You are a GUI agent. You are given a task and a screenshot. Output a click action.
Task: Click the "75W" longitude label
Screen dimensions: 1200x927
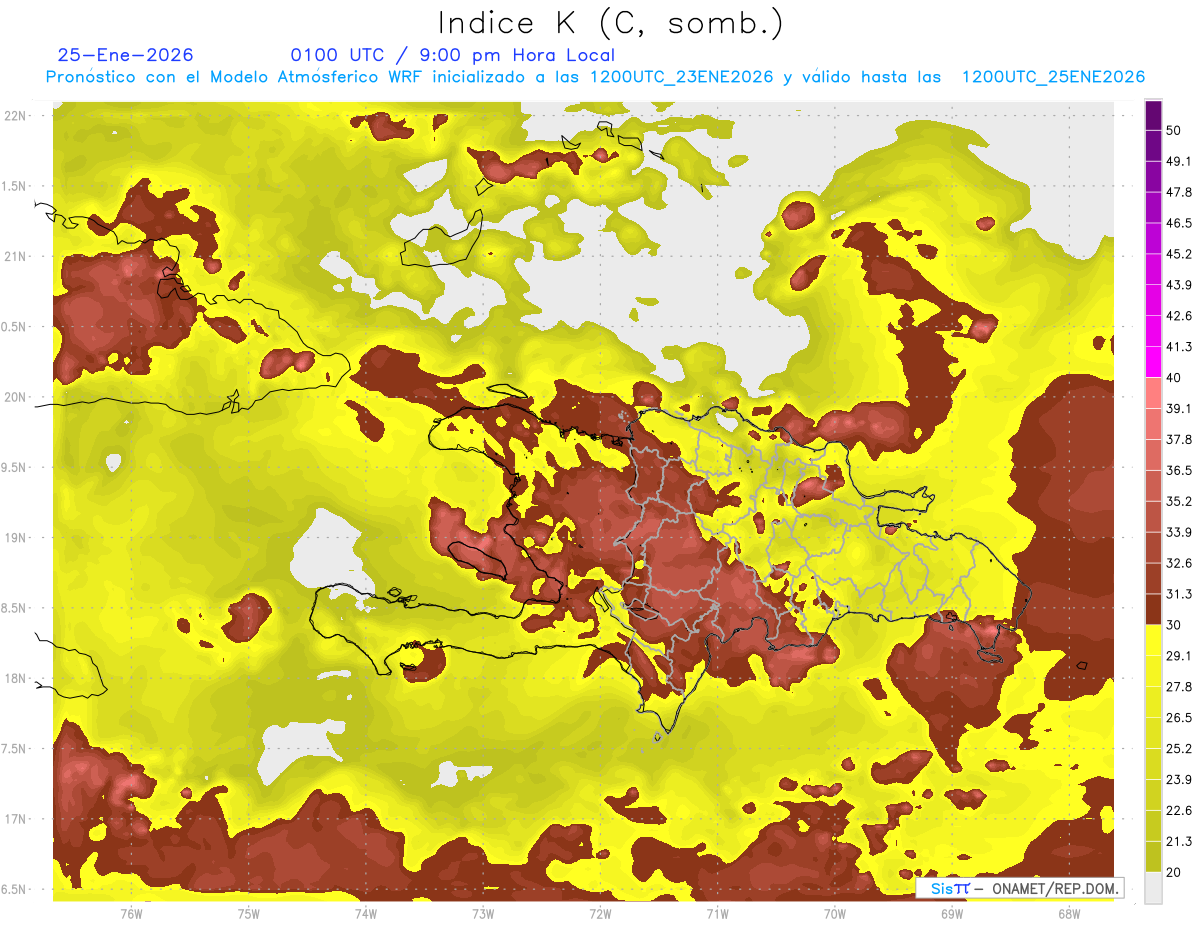tap(249, 913)
